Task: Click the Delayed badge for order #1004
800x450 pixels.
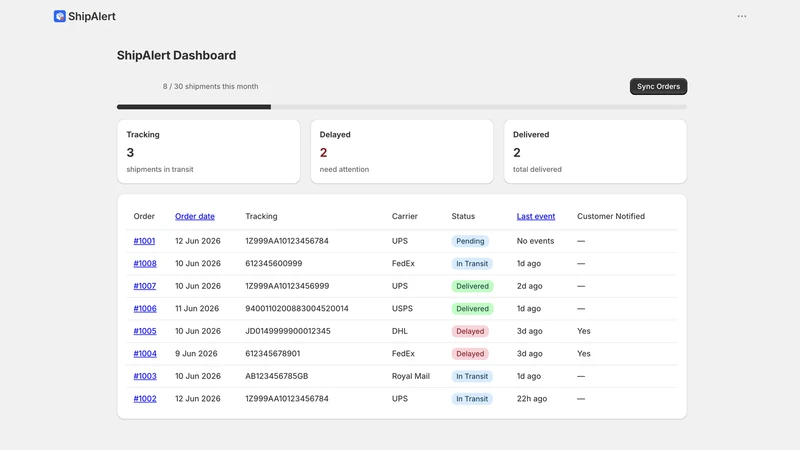Action: 470,353
